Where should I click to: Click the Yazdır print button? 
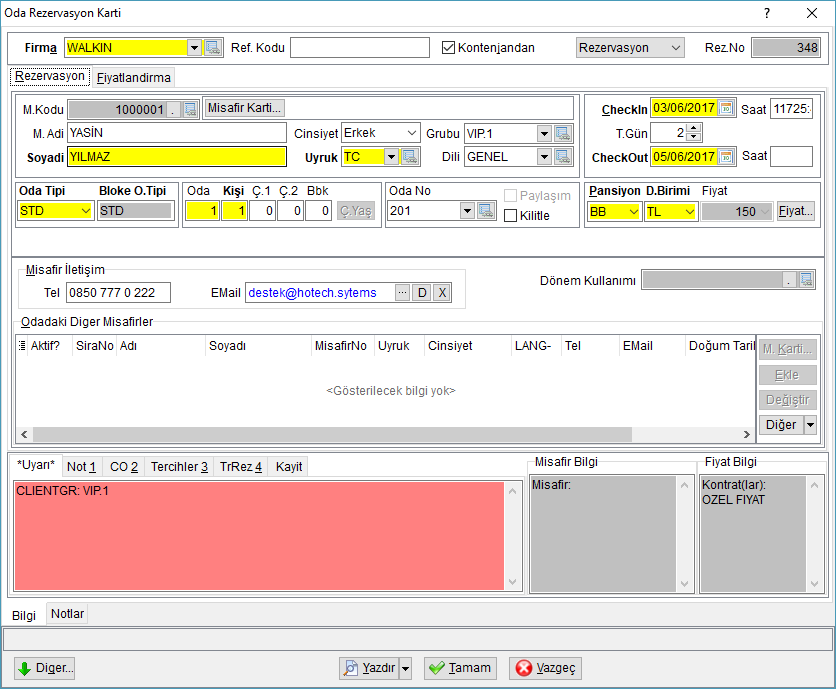pyautogui.click(x=370, y=668)
